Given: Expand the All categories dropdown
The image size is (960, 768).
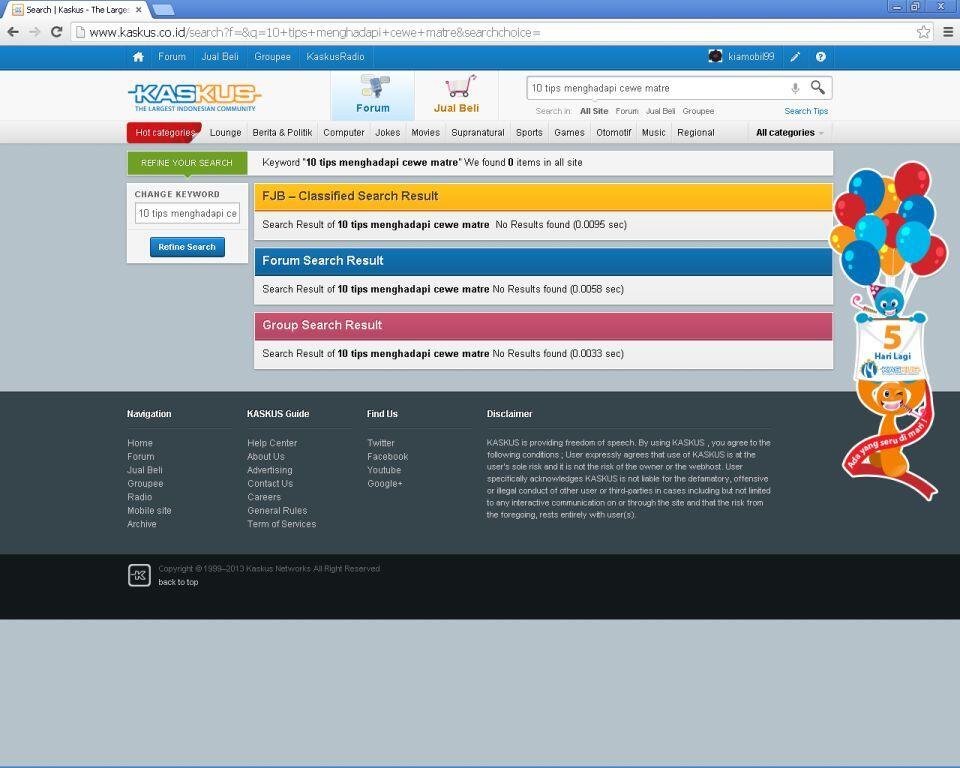Looking at the screenshot, I should pos(789,133).
